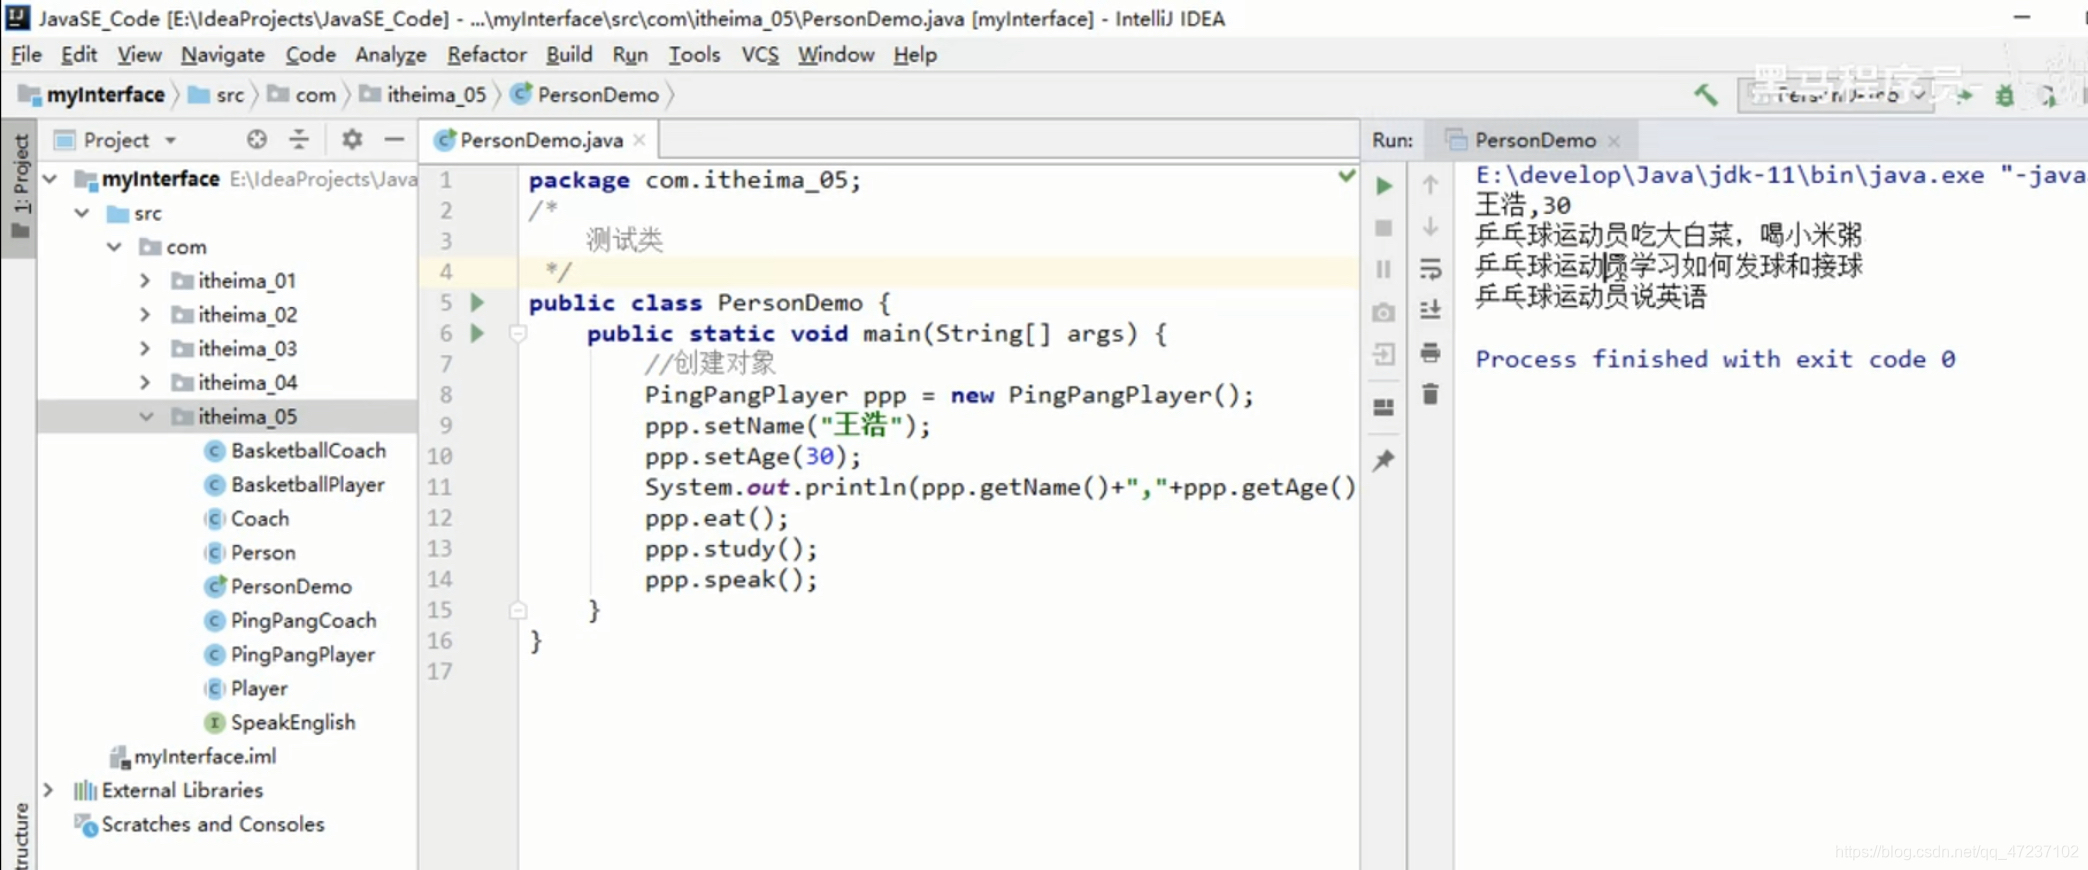Pin the Run tab with pin icon
2088x870 pixels.
tap(1384, 460)
